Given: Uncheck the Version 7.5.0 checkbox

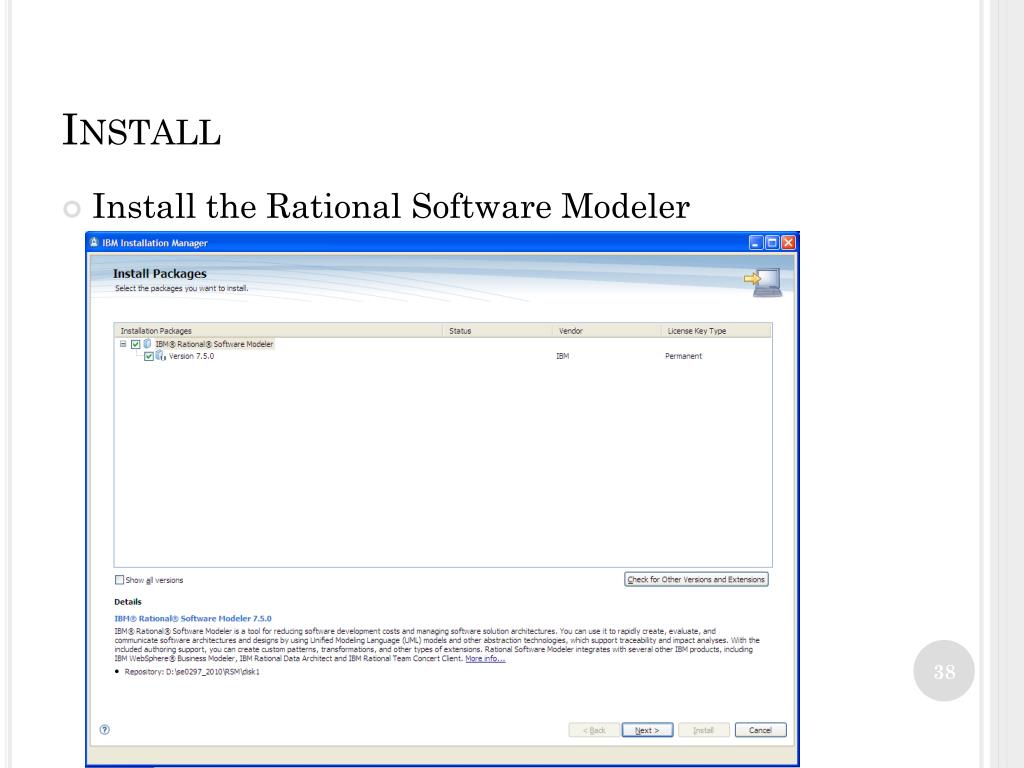Looking at the screenshot, I should point(149,357).
